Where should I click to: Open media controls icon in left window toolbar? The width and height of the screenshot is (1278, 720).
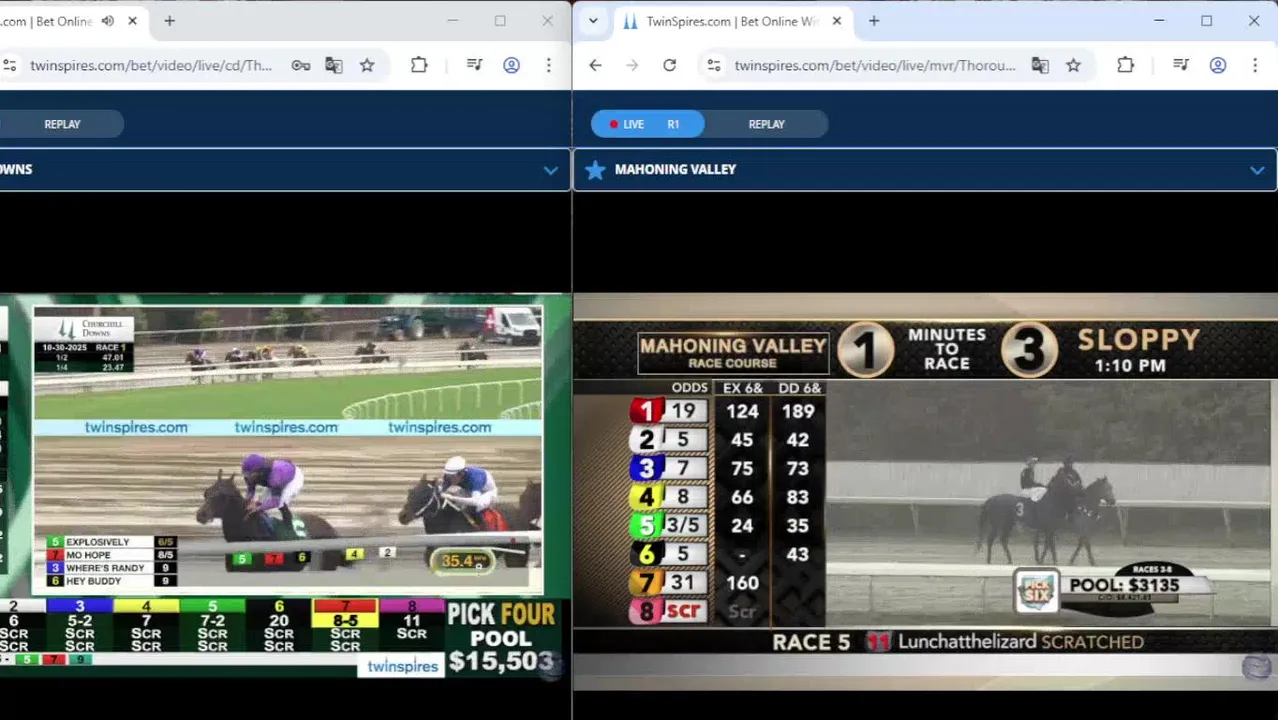tap(475, 65)
